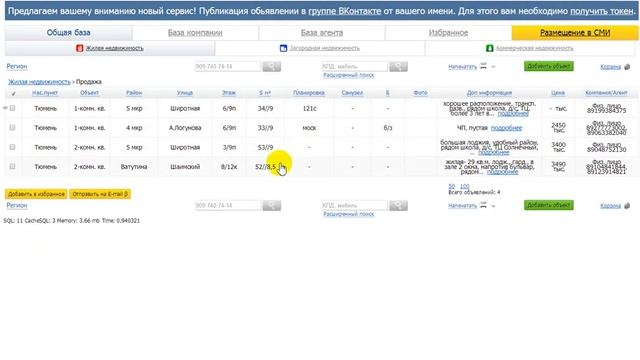Image resolution: width=640 pixels, height=360 pixels.
Task: Sort by the Доп.информация column header
Action: tap(489, 93)
